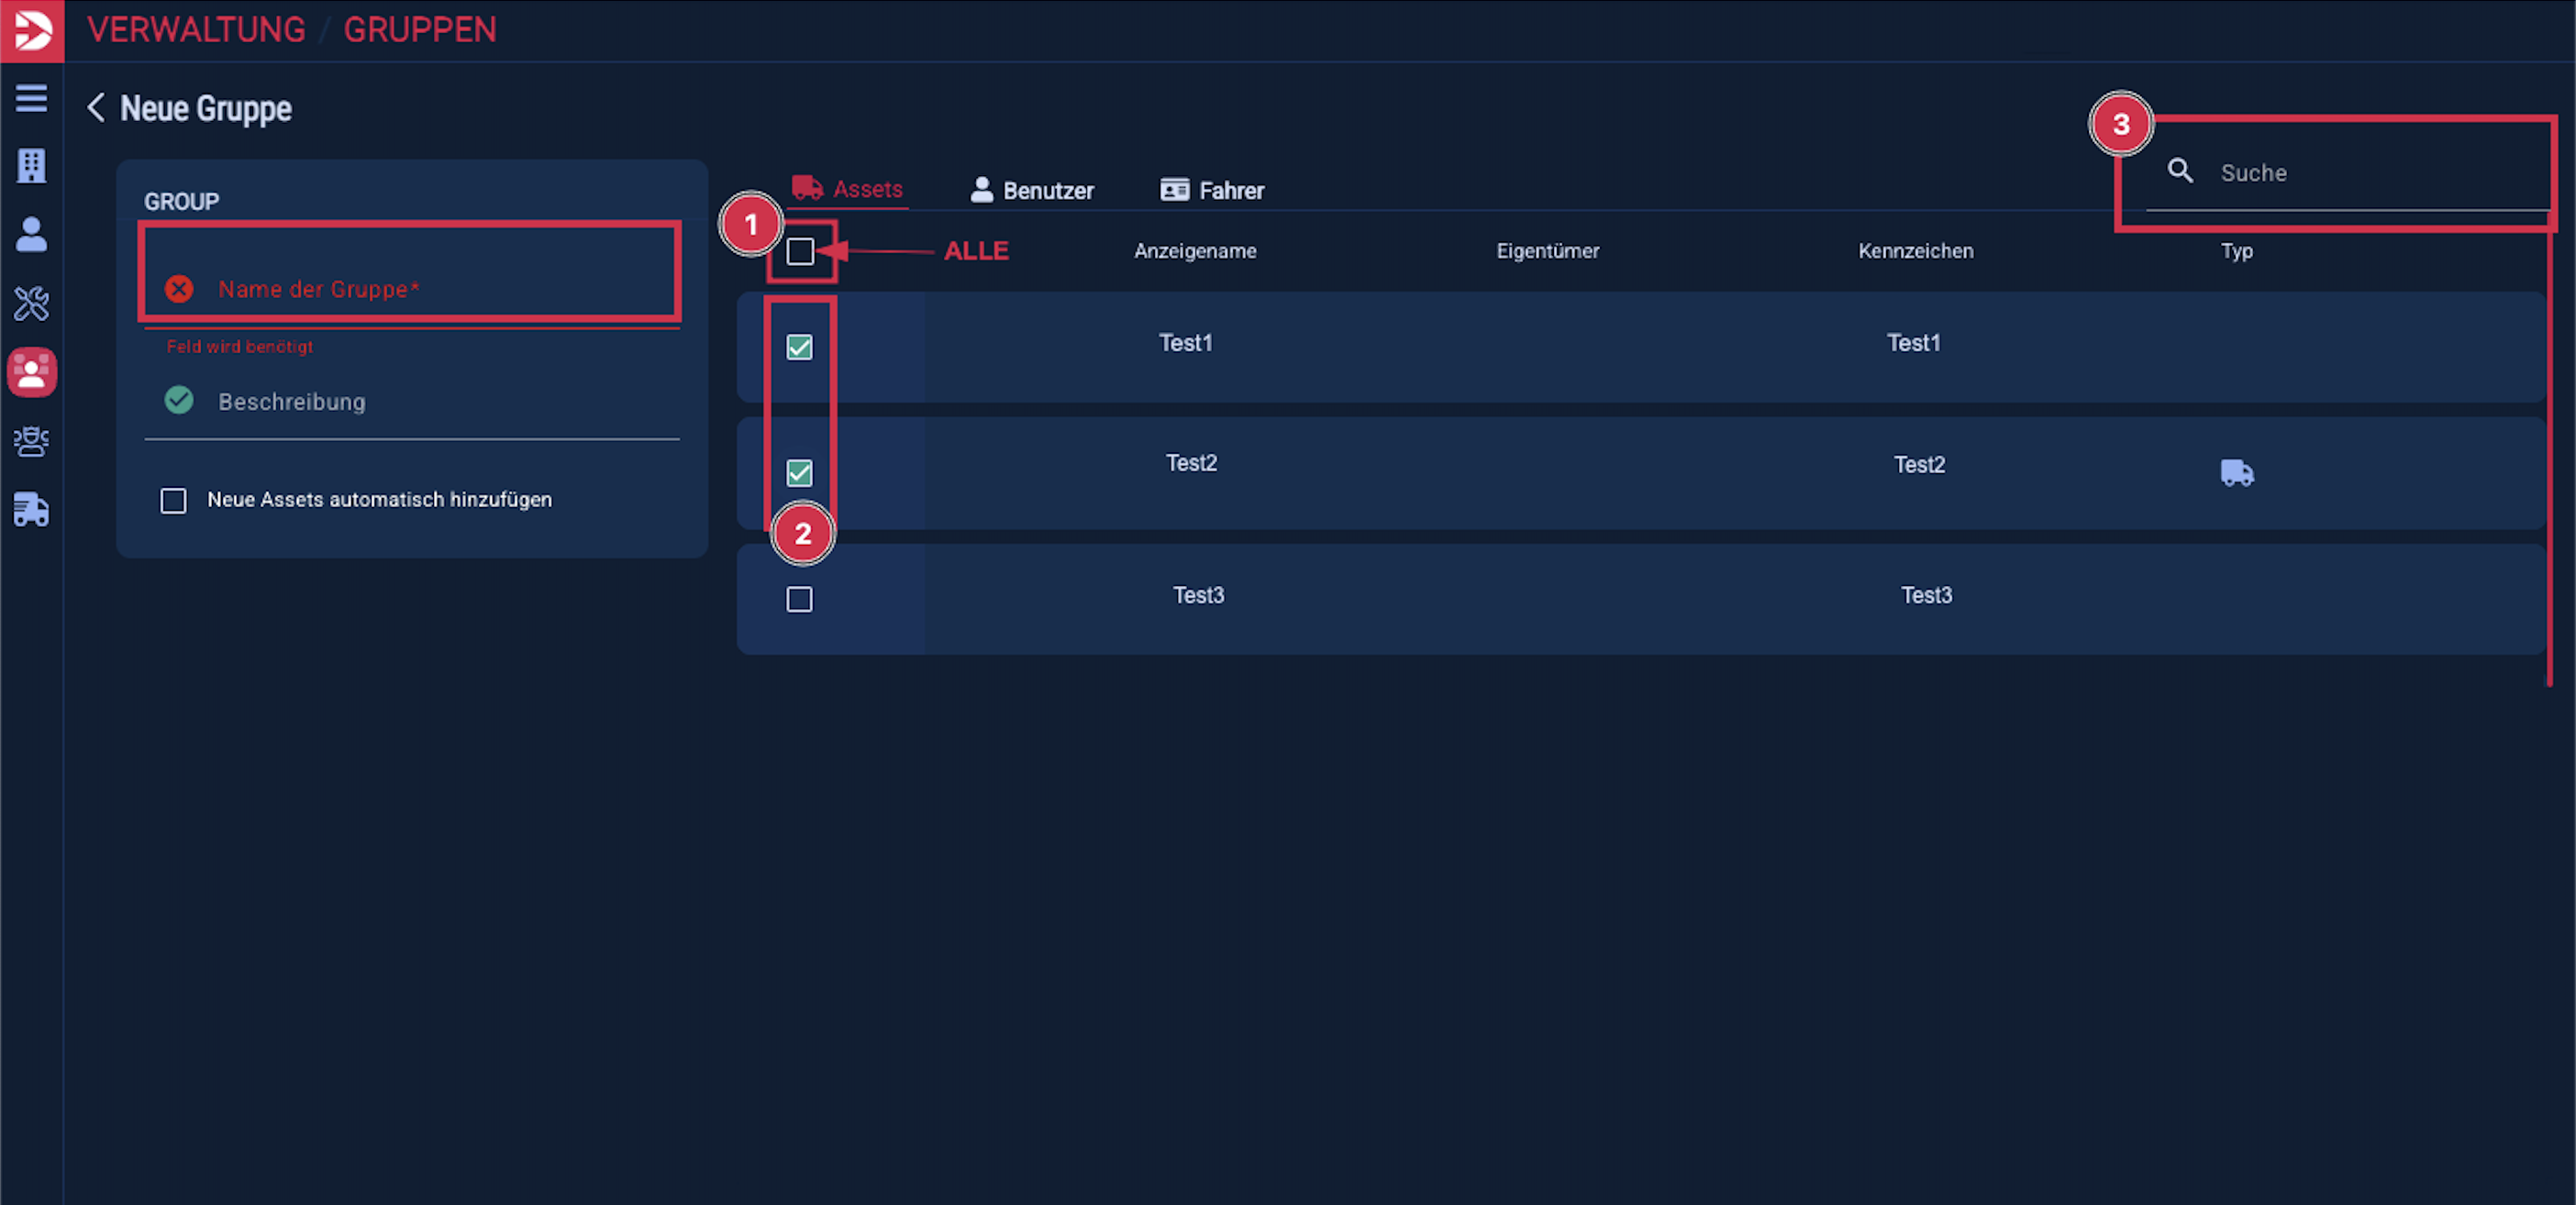The image size is (2576, 1205).
Task: Click the building icon in sidebar
Action: tap(31, 166)
